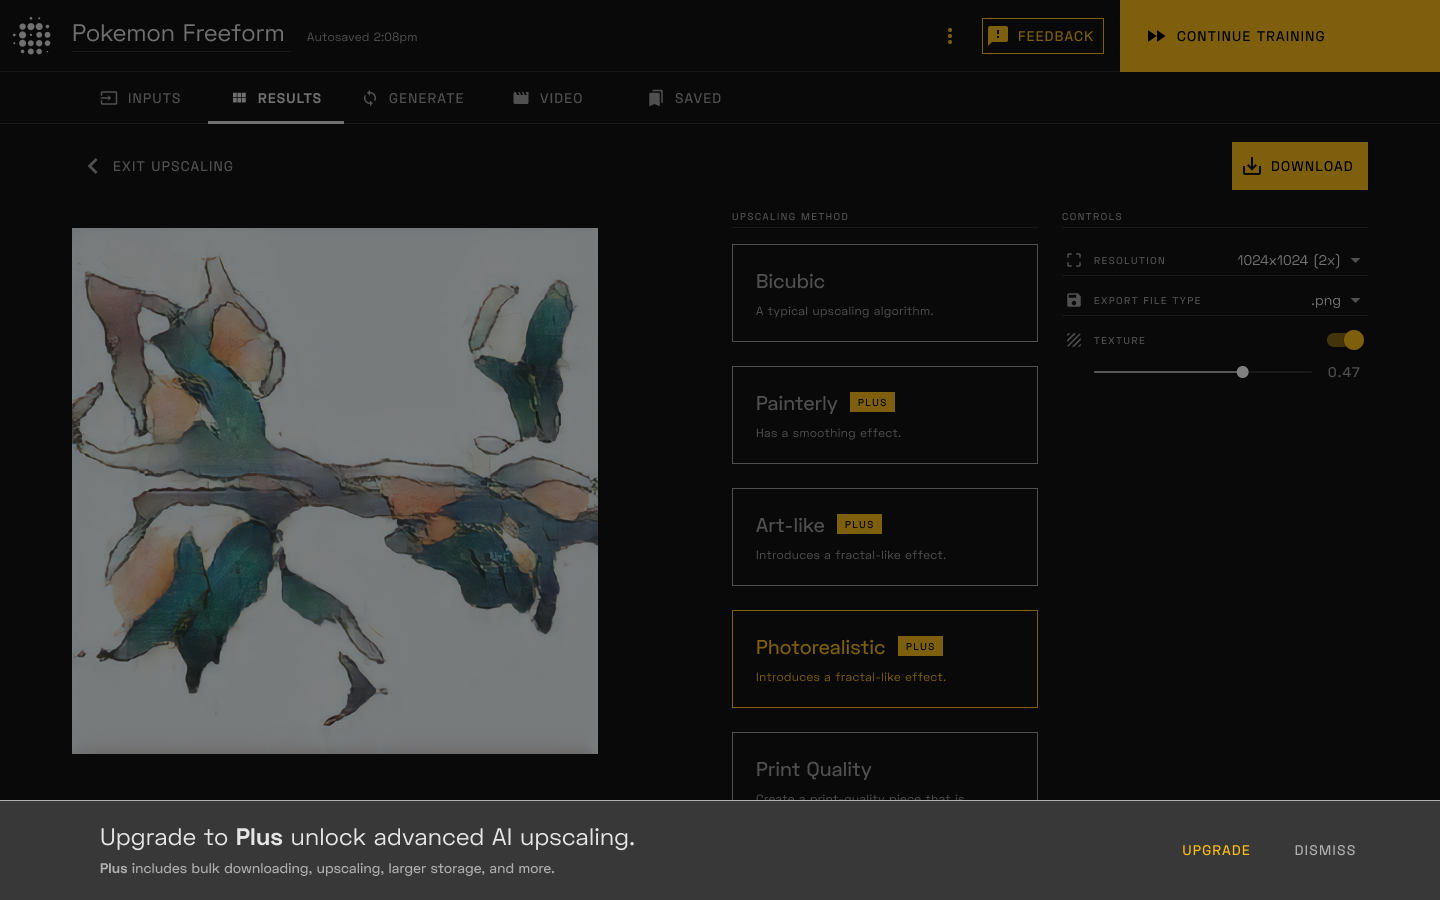
Task: Open the Export File Type dropdown
Action: (x=1355, y=300)
